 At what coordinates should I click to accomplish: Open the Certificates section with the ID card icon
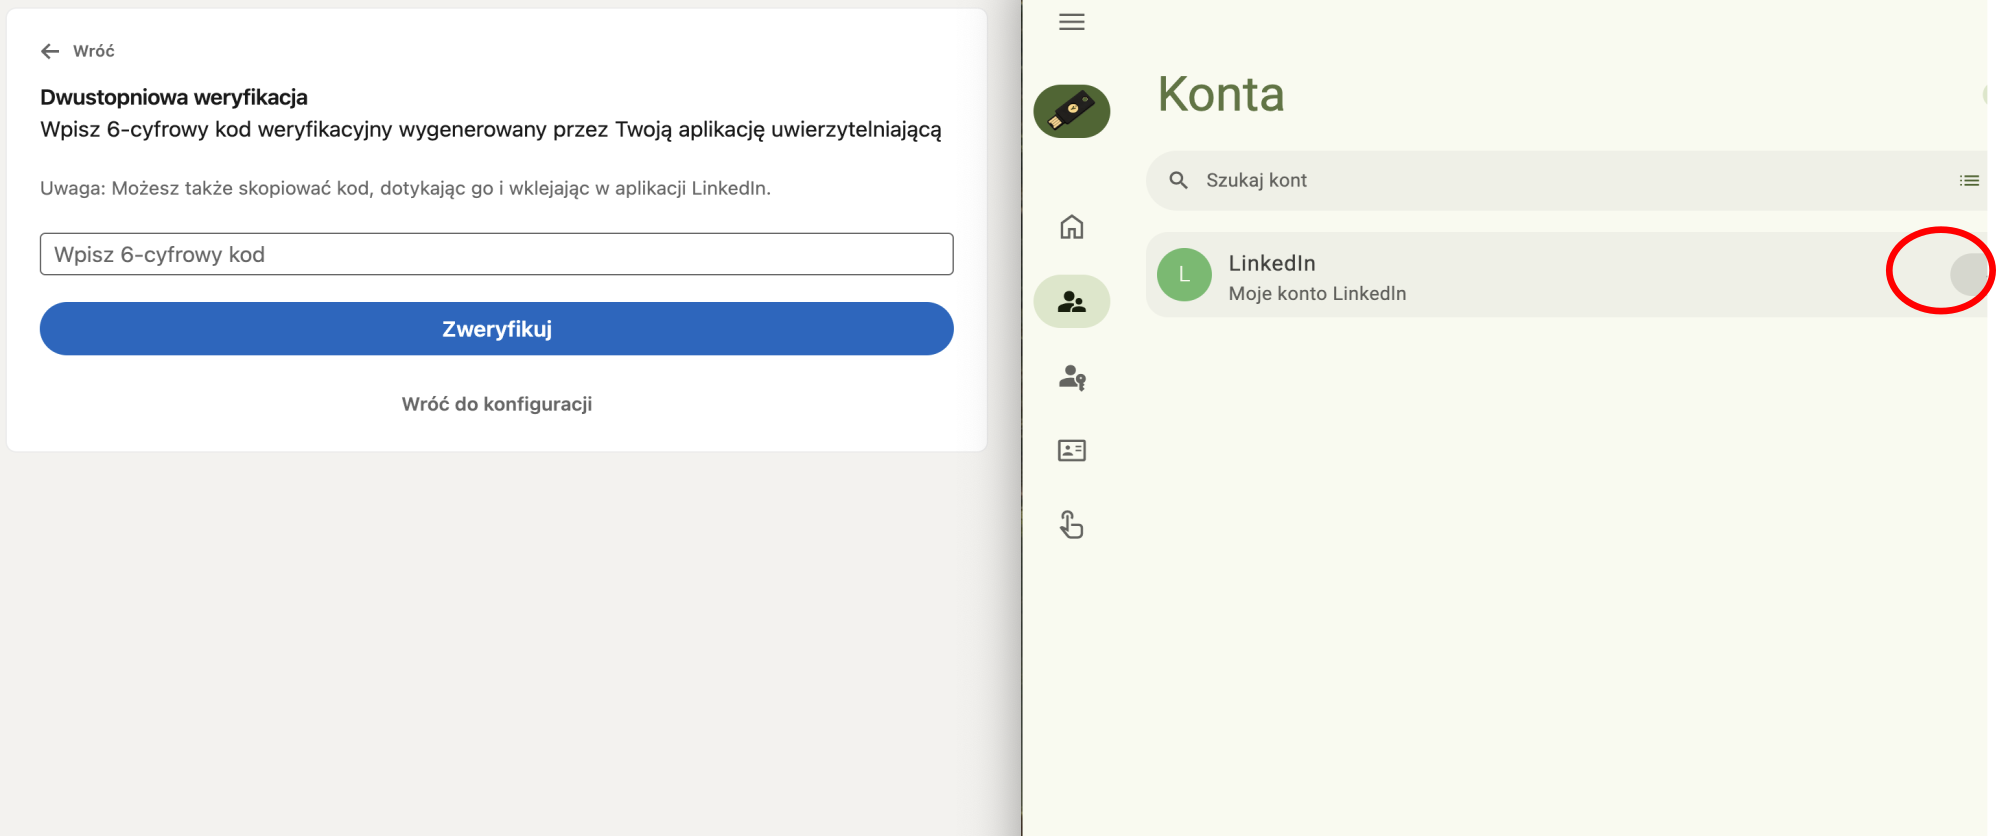click(1071, 450)
